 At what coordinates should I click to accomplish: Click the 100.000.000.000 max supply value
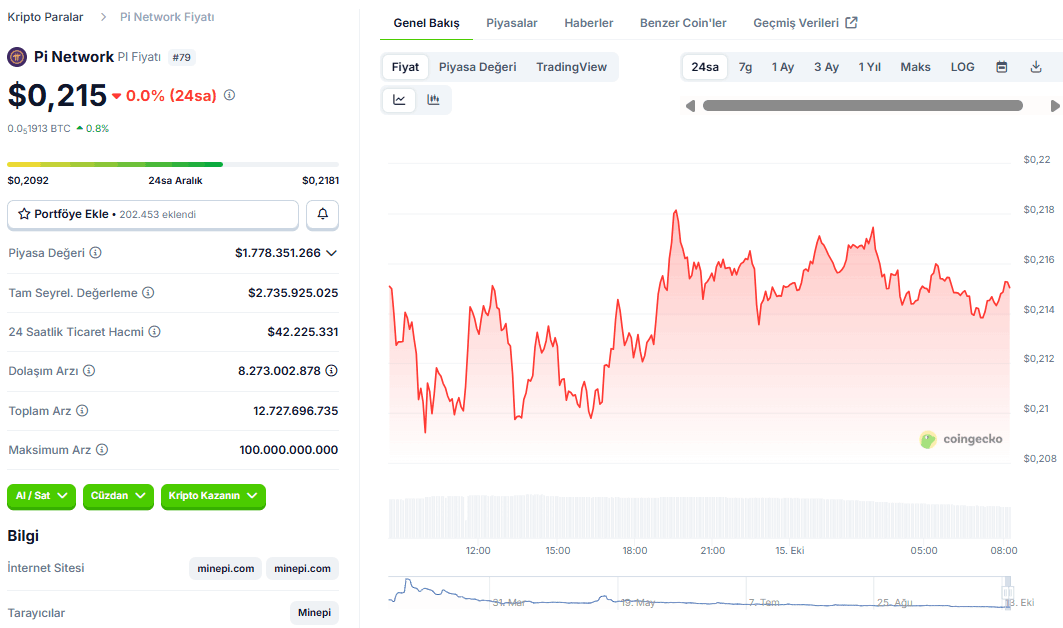pos(289,450)
